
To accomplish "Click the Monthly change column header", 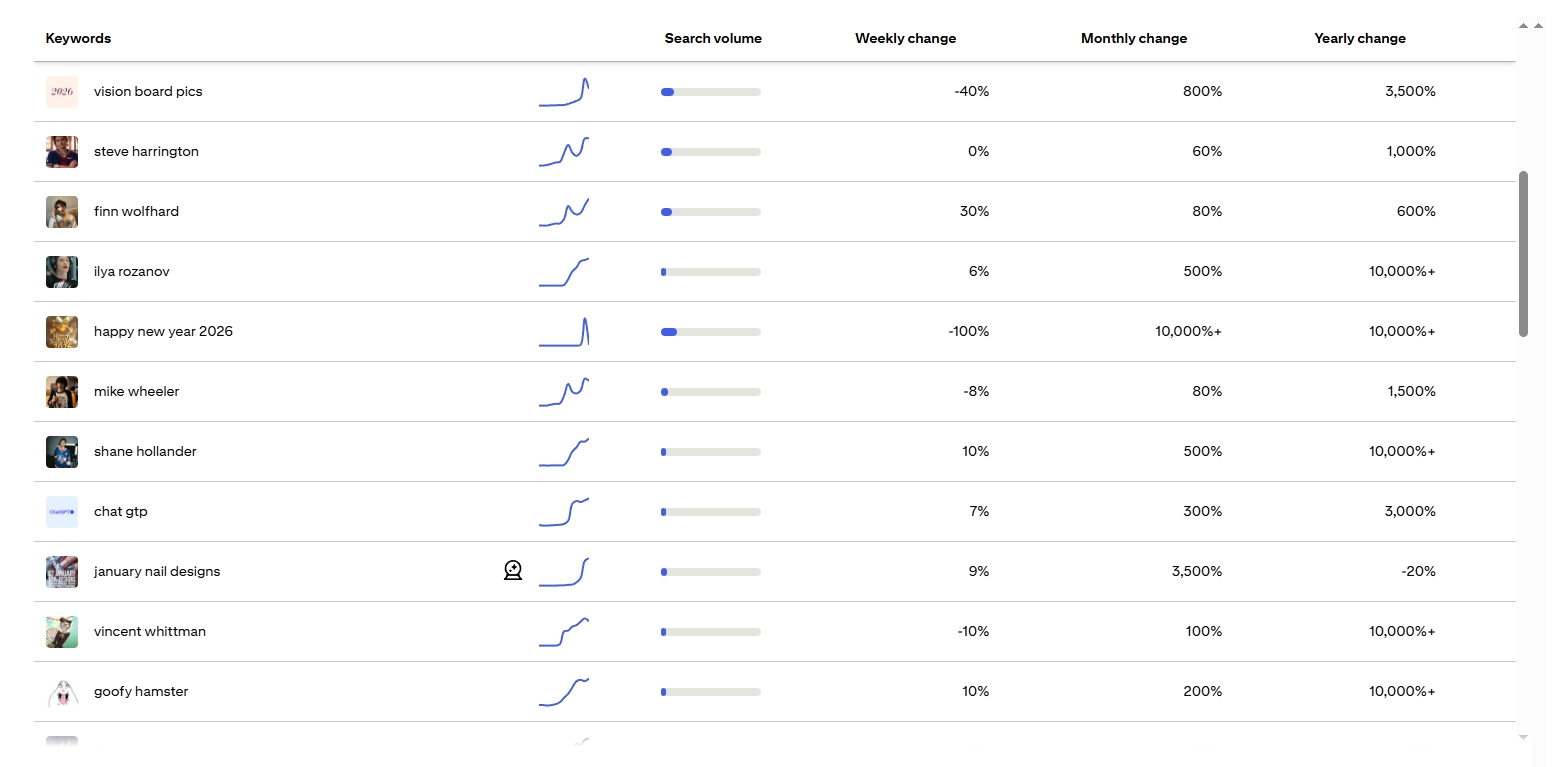I will (x=1134, y=39).
